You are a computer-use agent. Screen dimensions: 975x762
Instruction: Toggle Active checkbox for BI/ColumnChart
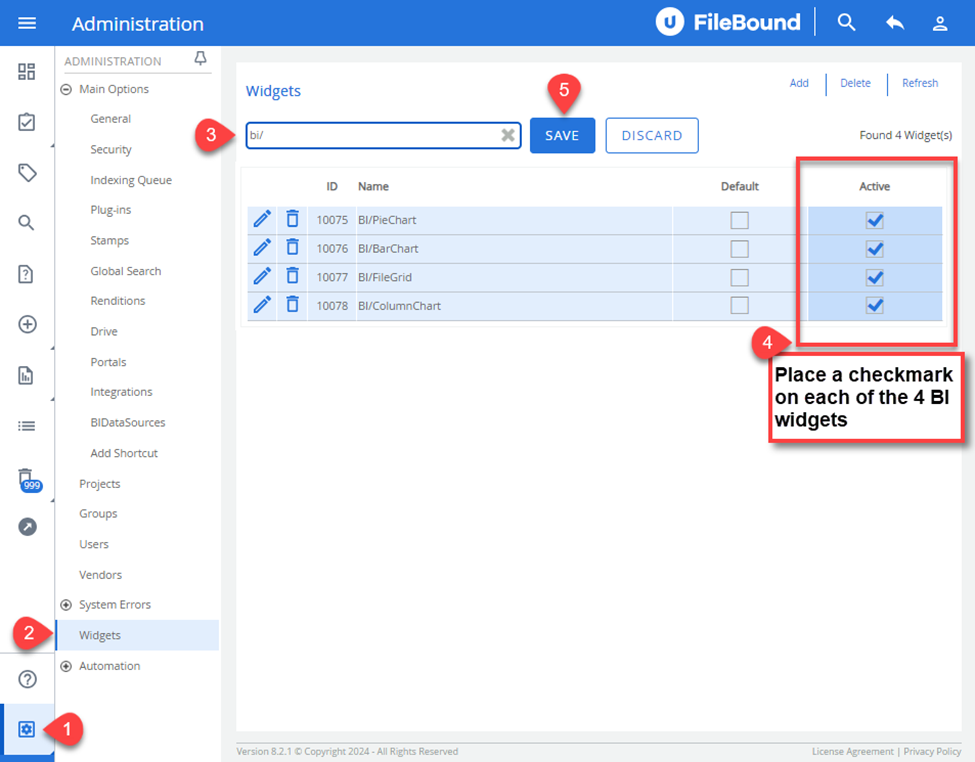click(x=874, y=305)
